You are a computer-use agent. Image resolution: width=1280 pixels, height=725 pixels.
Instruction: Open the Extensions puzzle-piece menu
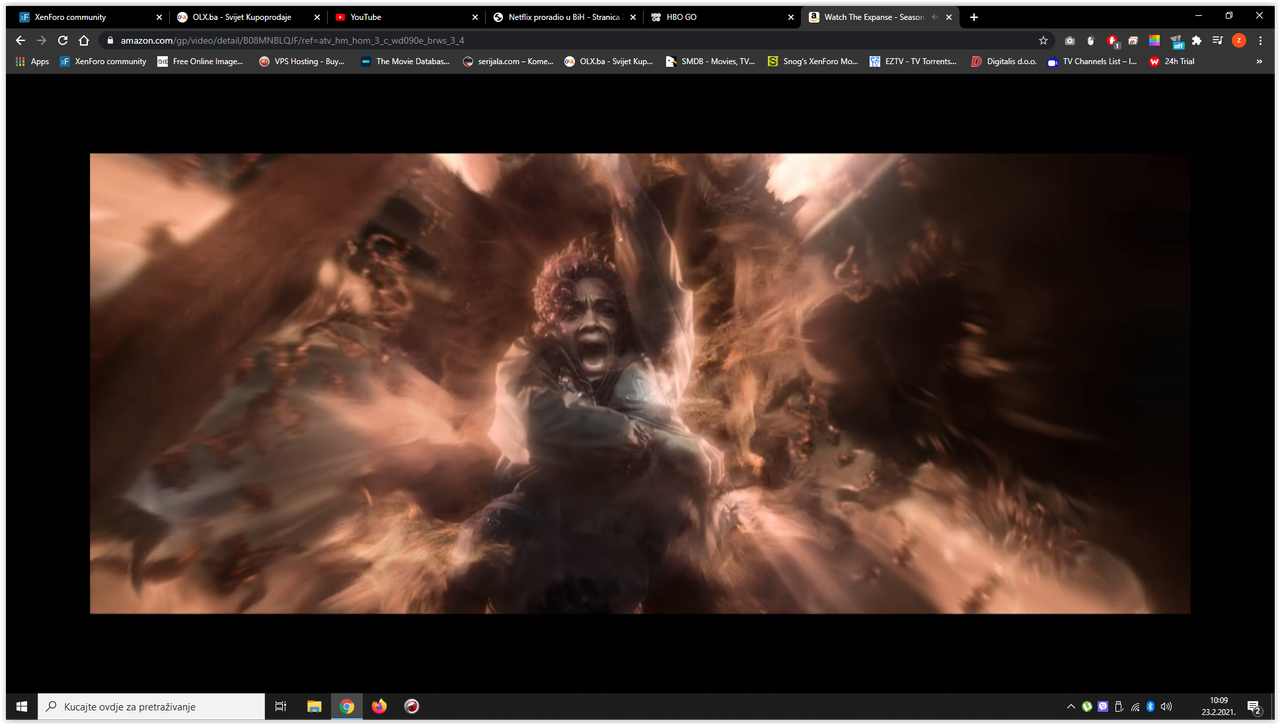[x=1196, y=41]
